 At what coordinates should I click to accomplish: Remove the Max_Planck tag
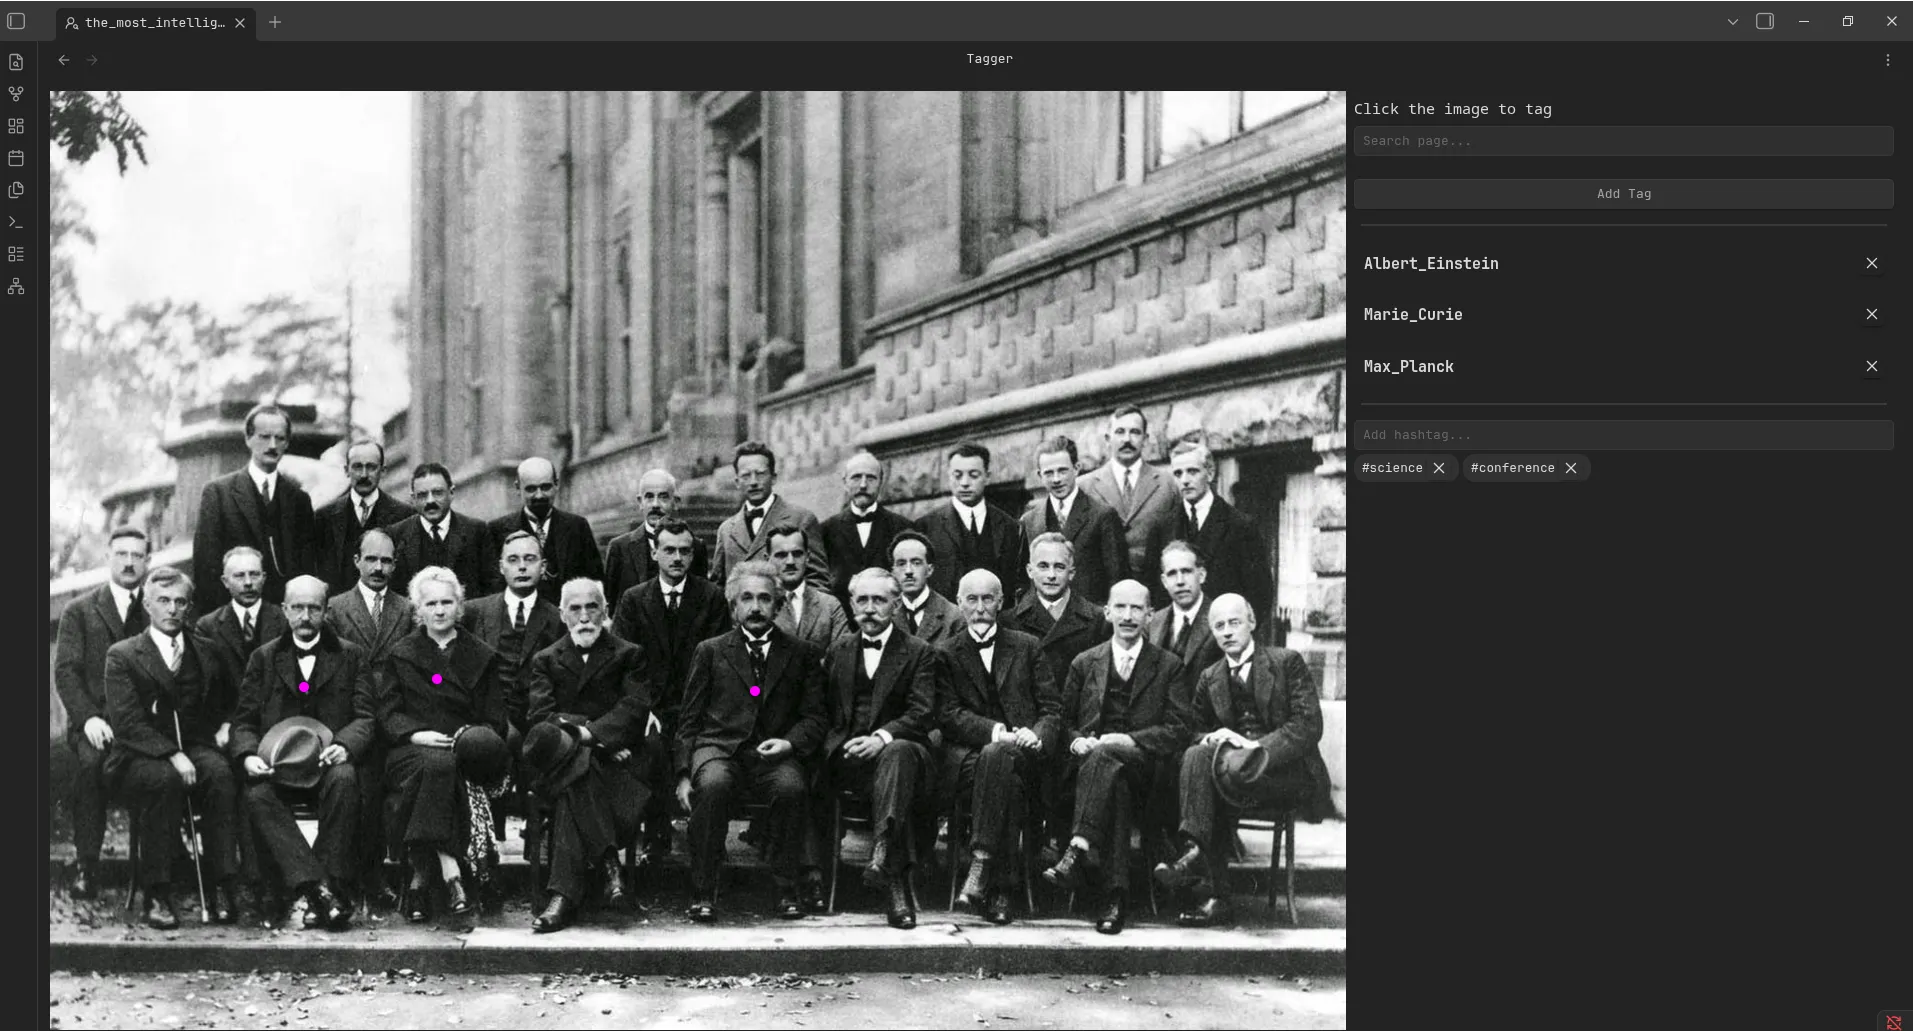click(1872, 366)
